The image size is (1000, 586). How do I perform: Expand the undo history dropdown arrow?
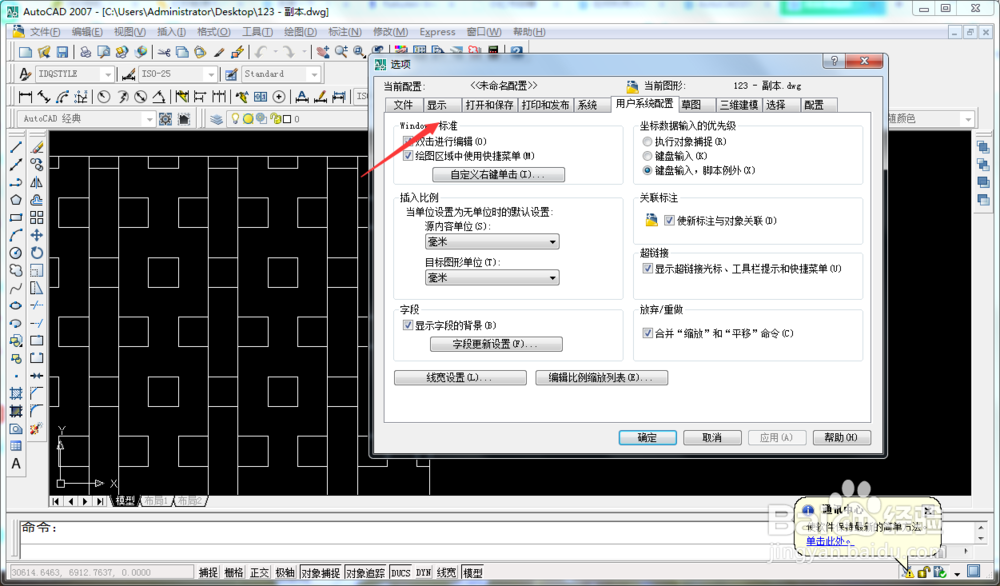point(276,52)
